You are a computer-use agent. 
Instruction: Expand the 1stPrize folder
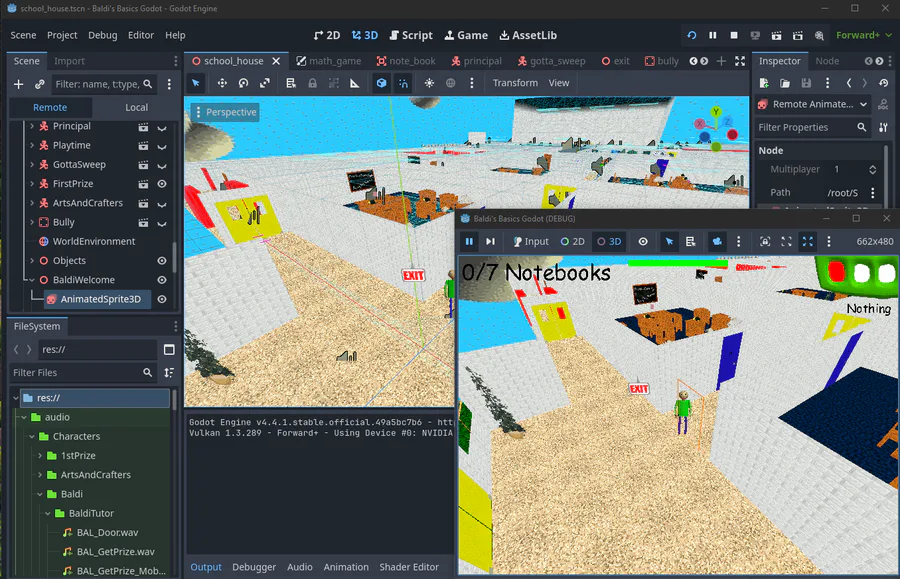pyautogui.click(x=40, y=456)
